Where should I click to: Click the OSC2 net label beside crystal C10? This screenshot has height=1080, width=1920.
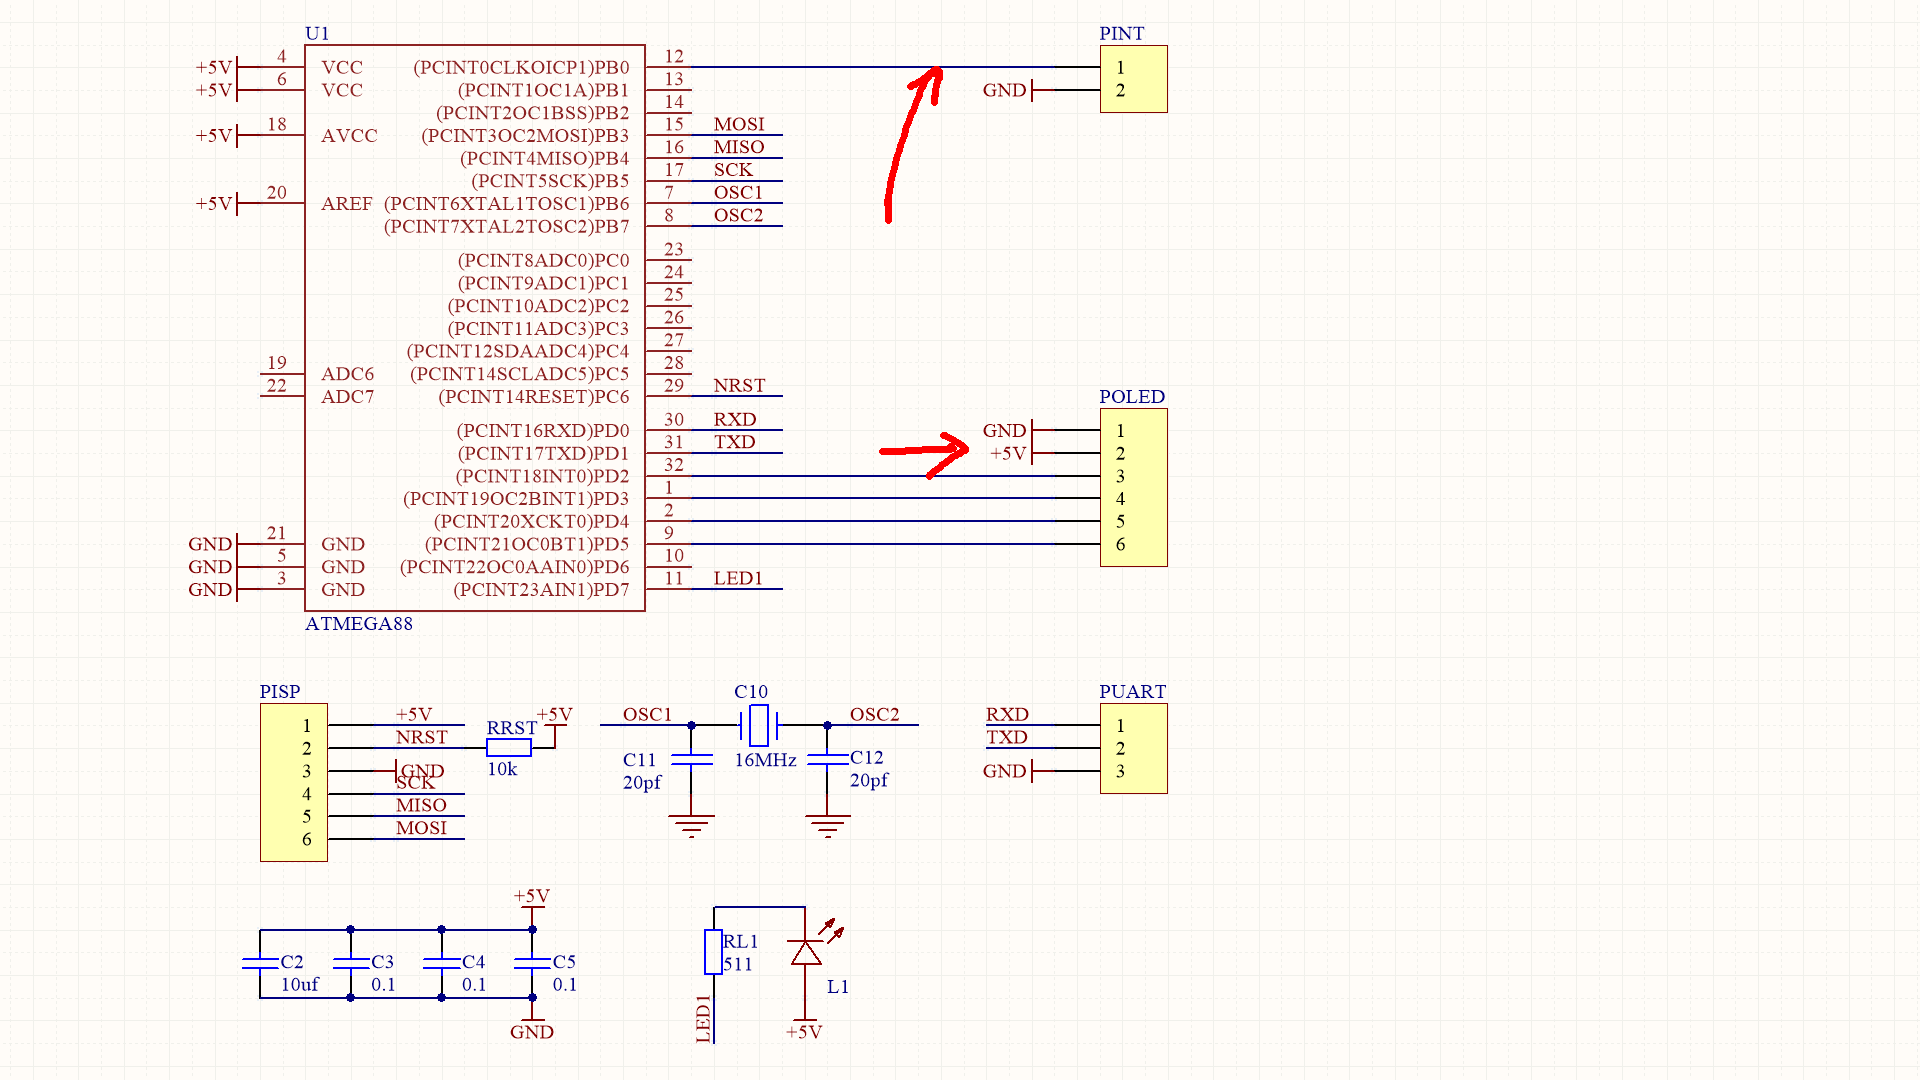tap(874, 714)
